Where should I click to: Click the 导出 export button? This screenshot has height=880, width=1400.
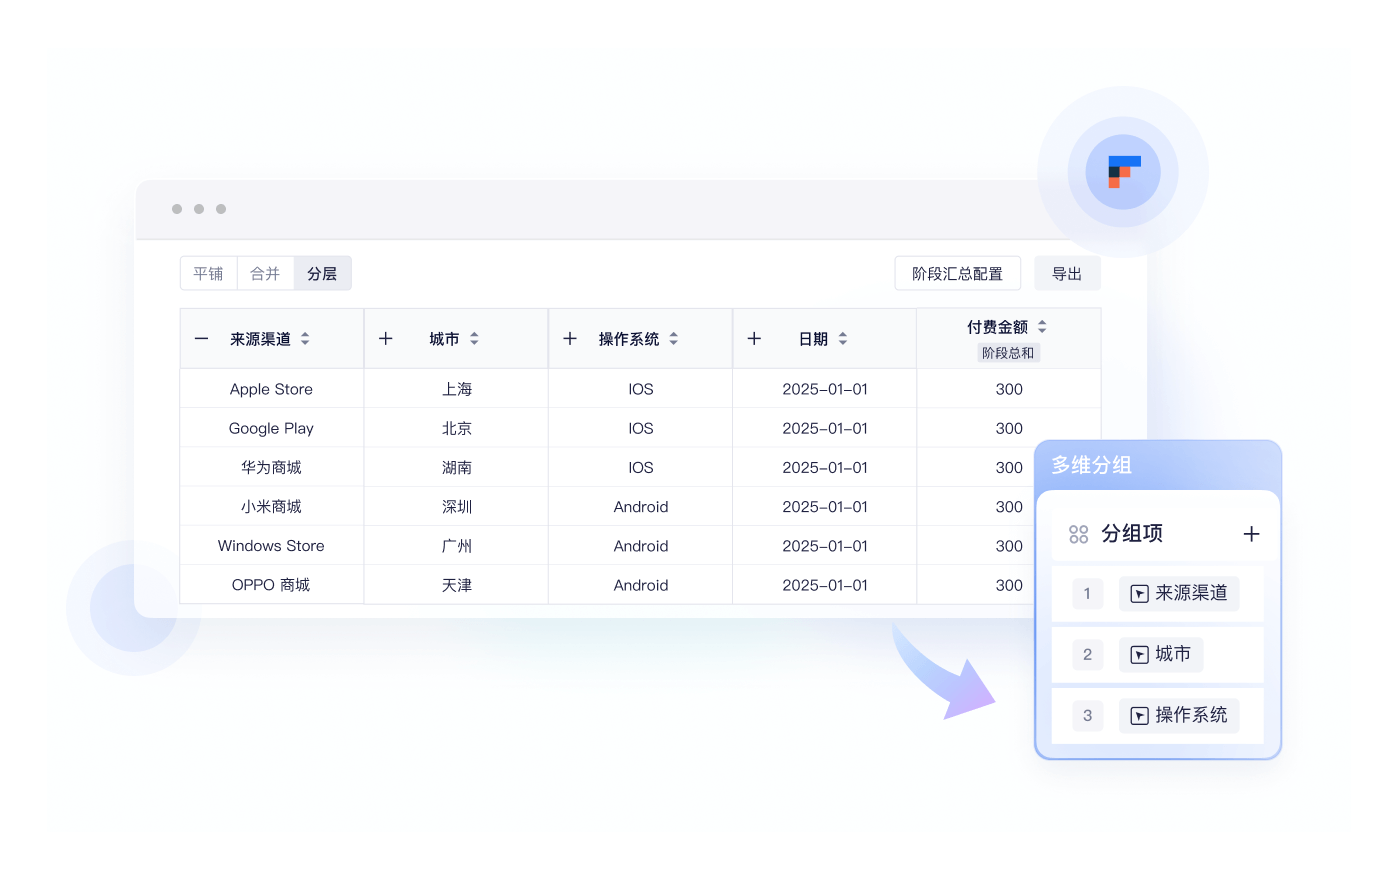[1067, 274]
